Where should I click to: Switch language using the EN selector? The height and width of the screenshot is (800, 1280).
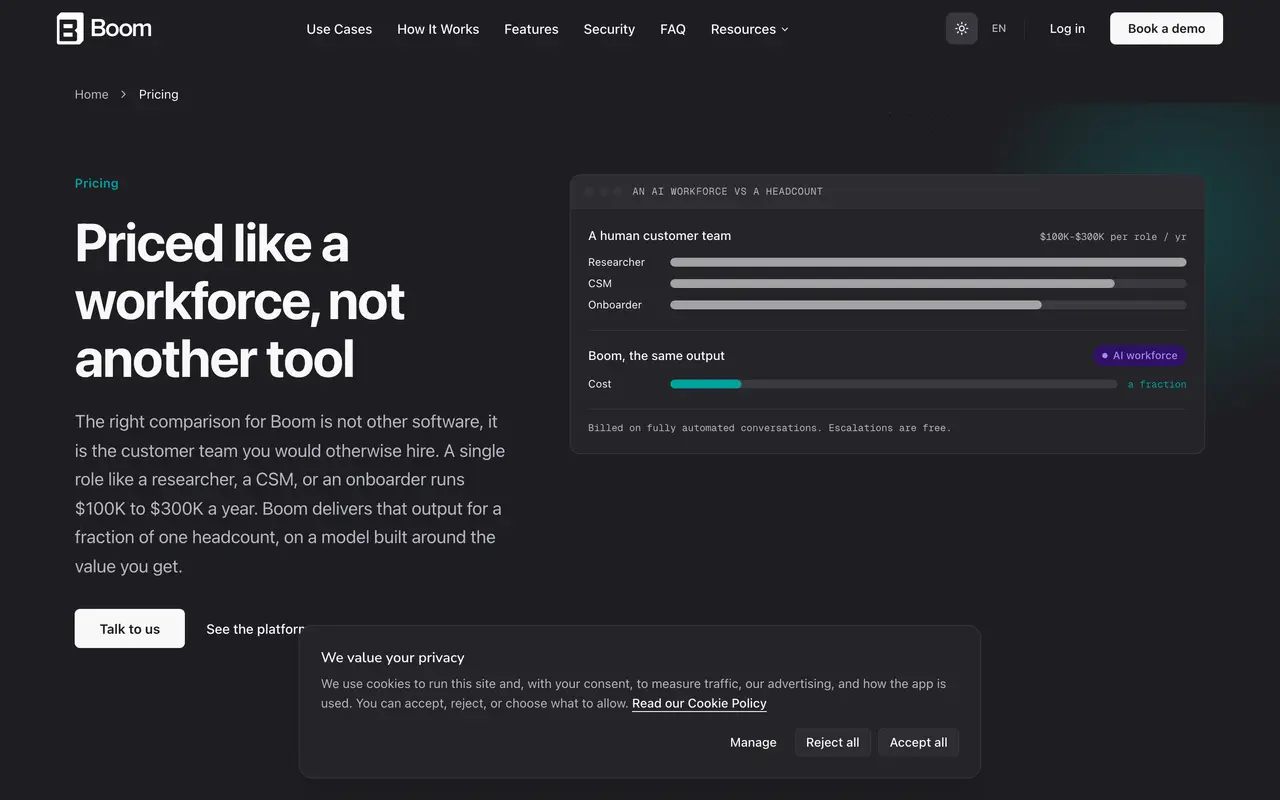point(999,29)
